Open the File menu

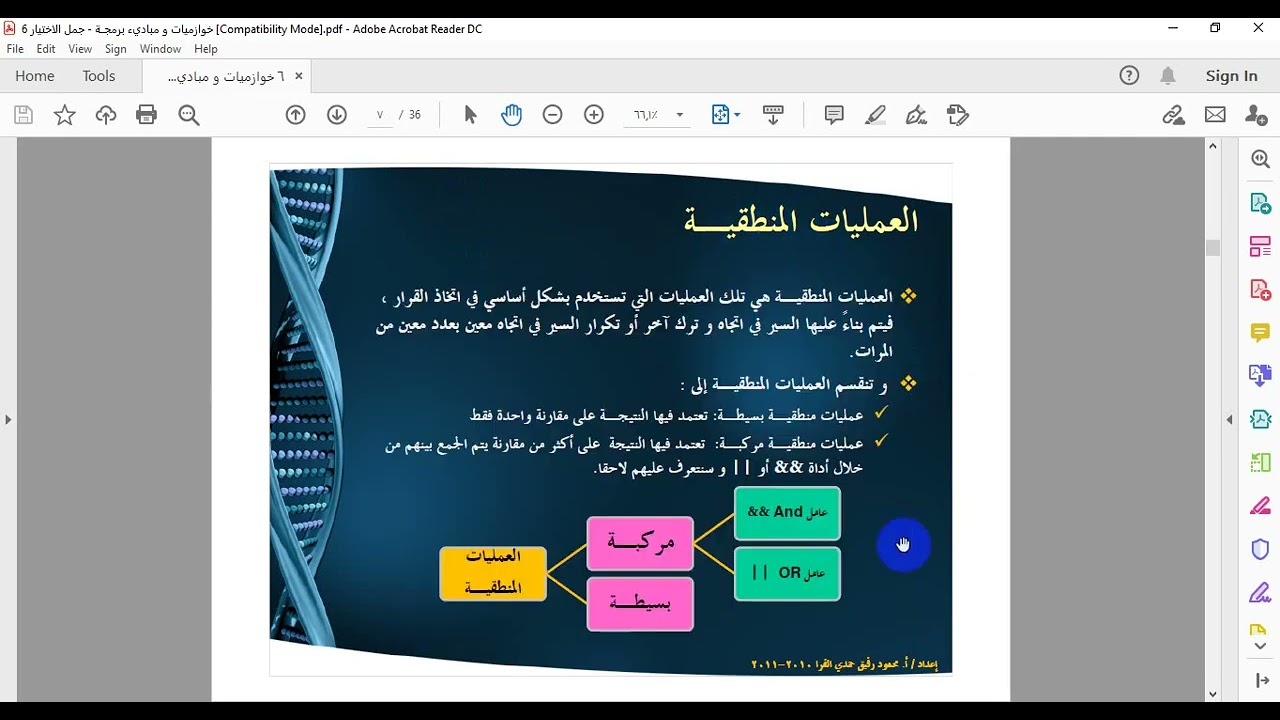coord(15,49)
